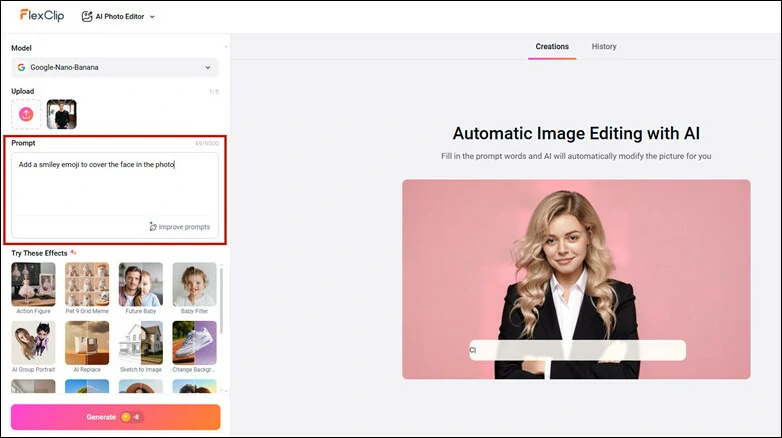The height and width of the screenshot is (438, 782).
Task: Click the Generate button
Action: coord(116,417)
